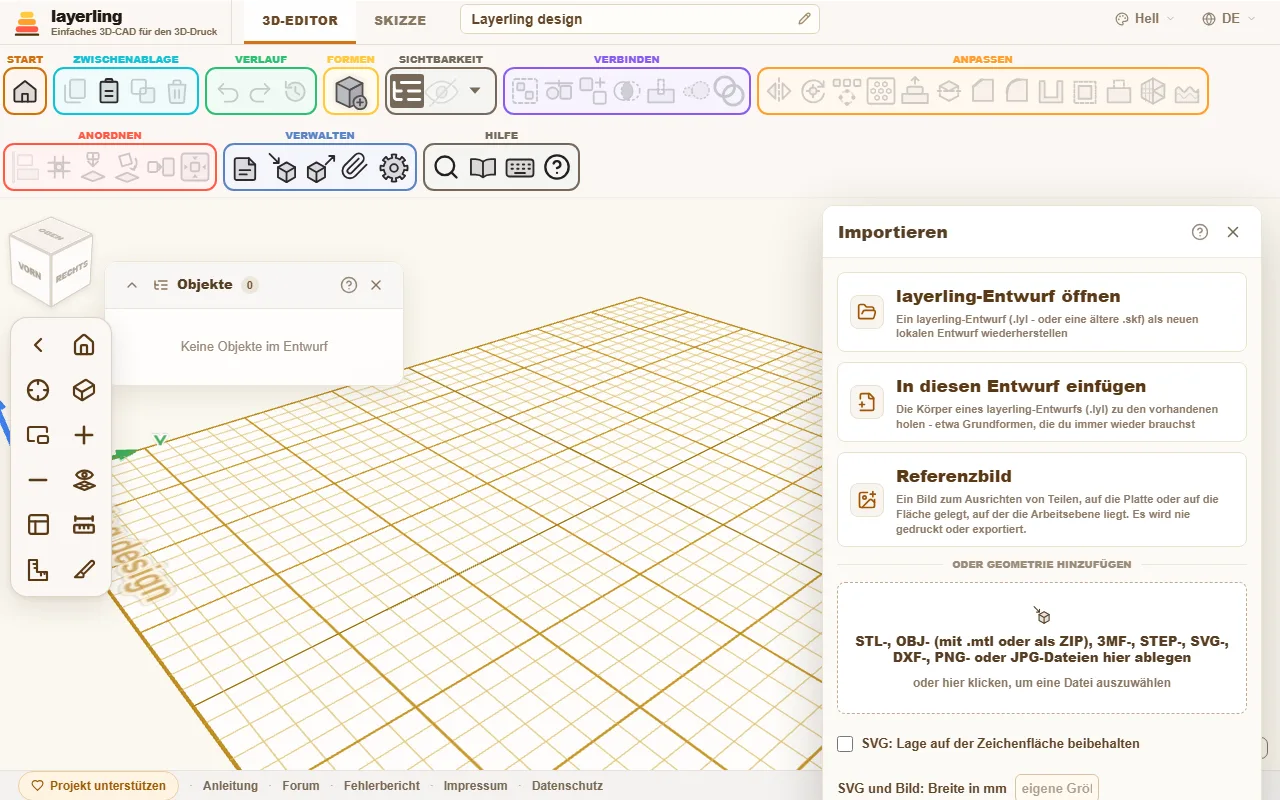Collapse the view palette with the left chevron
1280x800 pixels.
[38, 345]
